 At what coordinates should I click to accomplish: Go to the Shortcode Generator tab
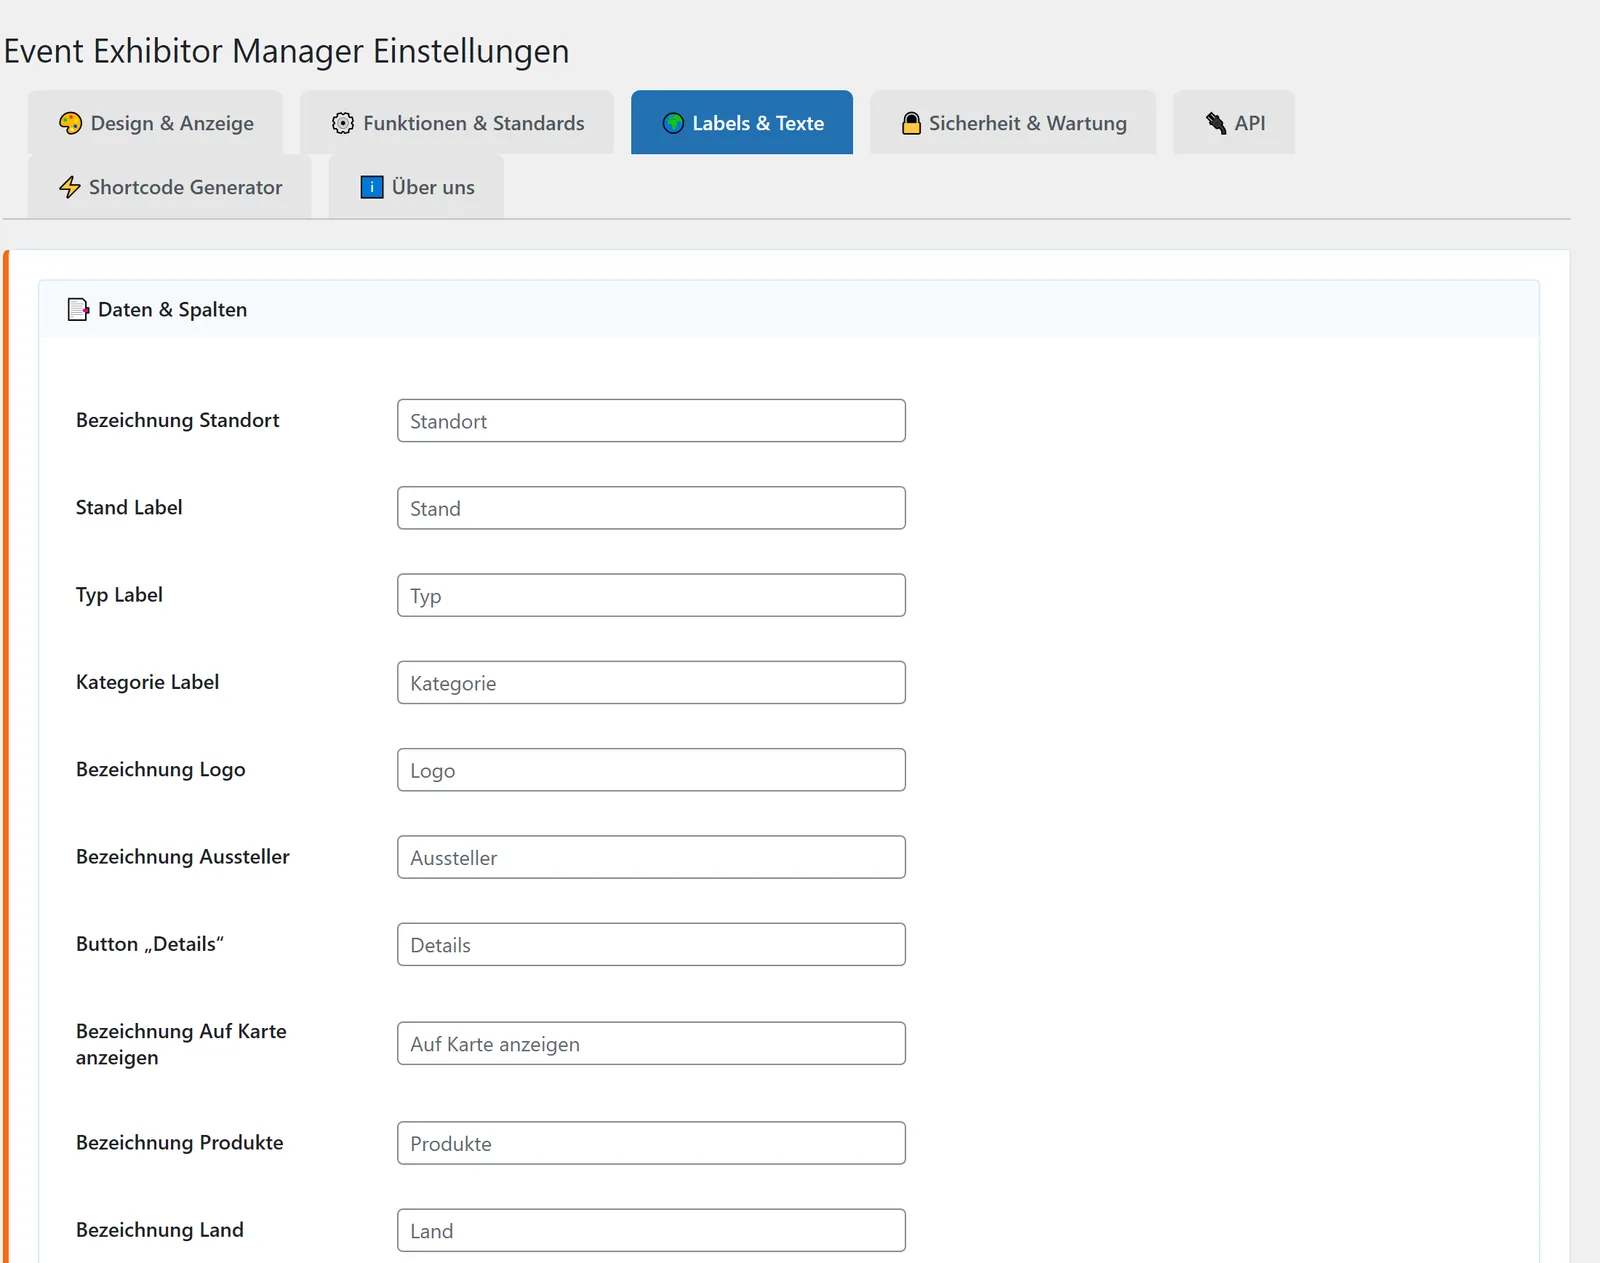click(170, 187)
